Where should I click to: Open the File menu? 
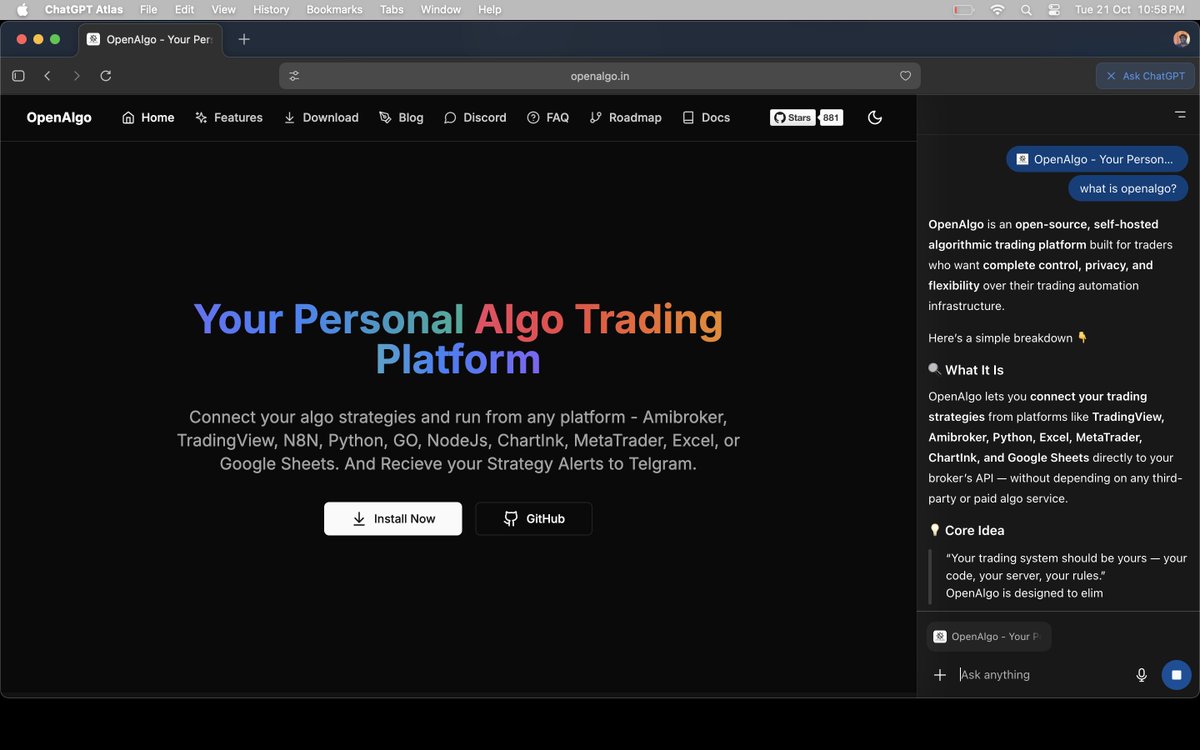click(148, 9)
